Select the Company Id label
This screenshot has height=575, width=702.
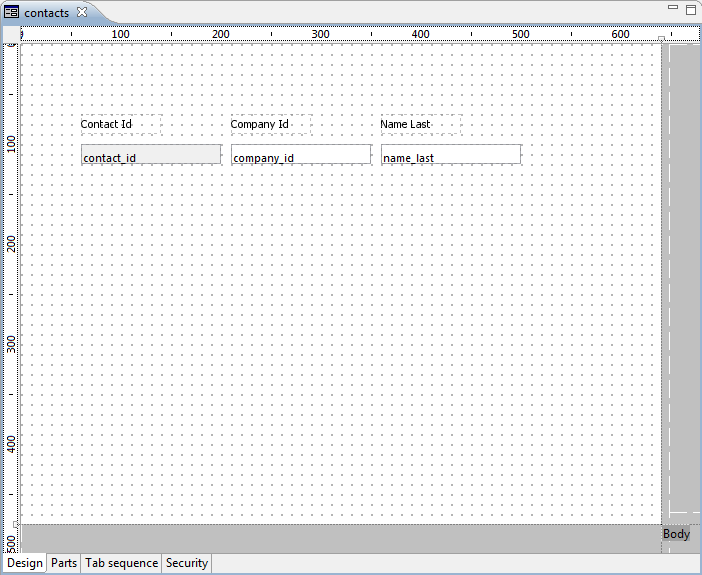coord(271,124)
